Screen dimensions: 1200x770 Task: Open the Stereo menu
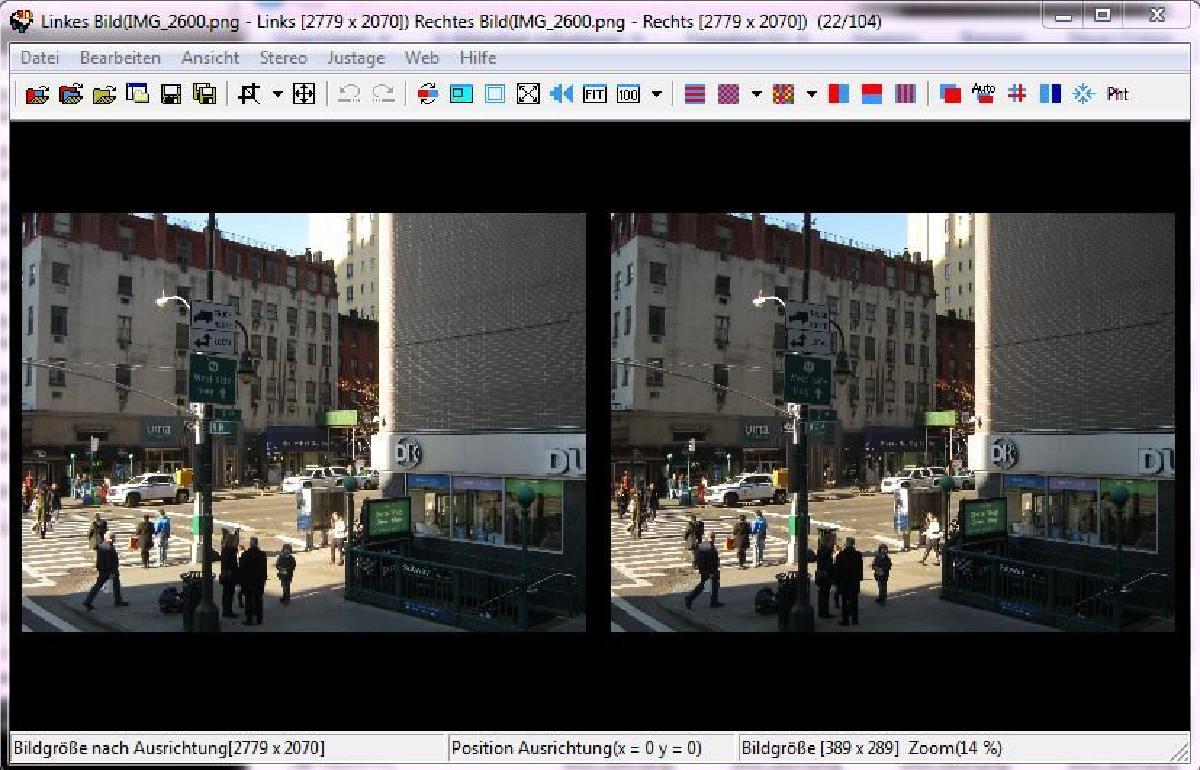pos(283,58)
